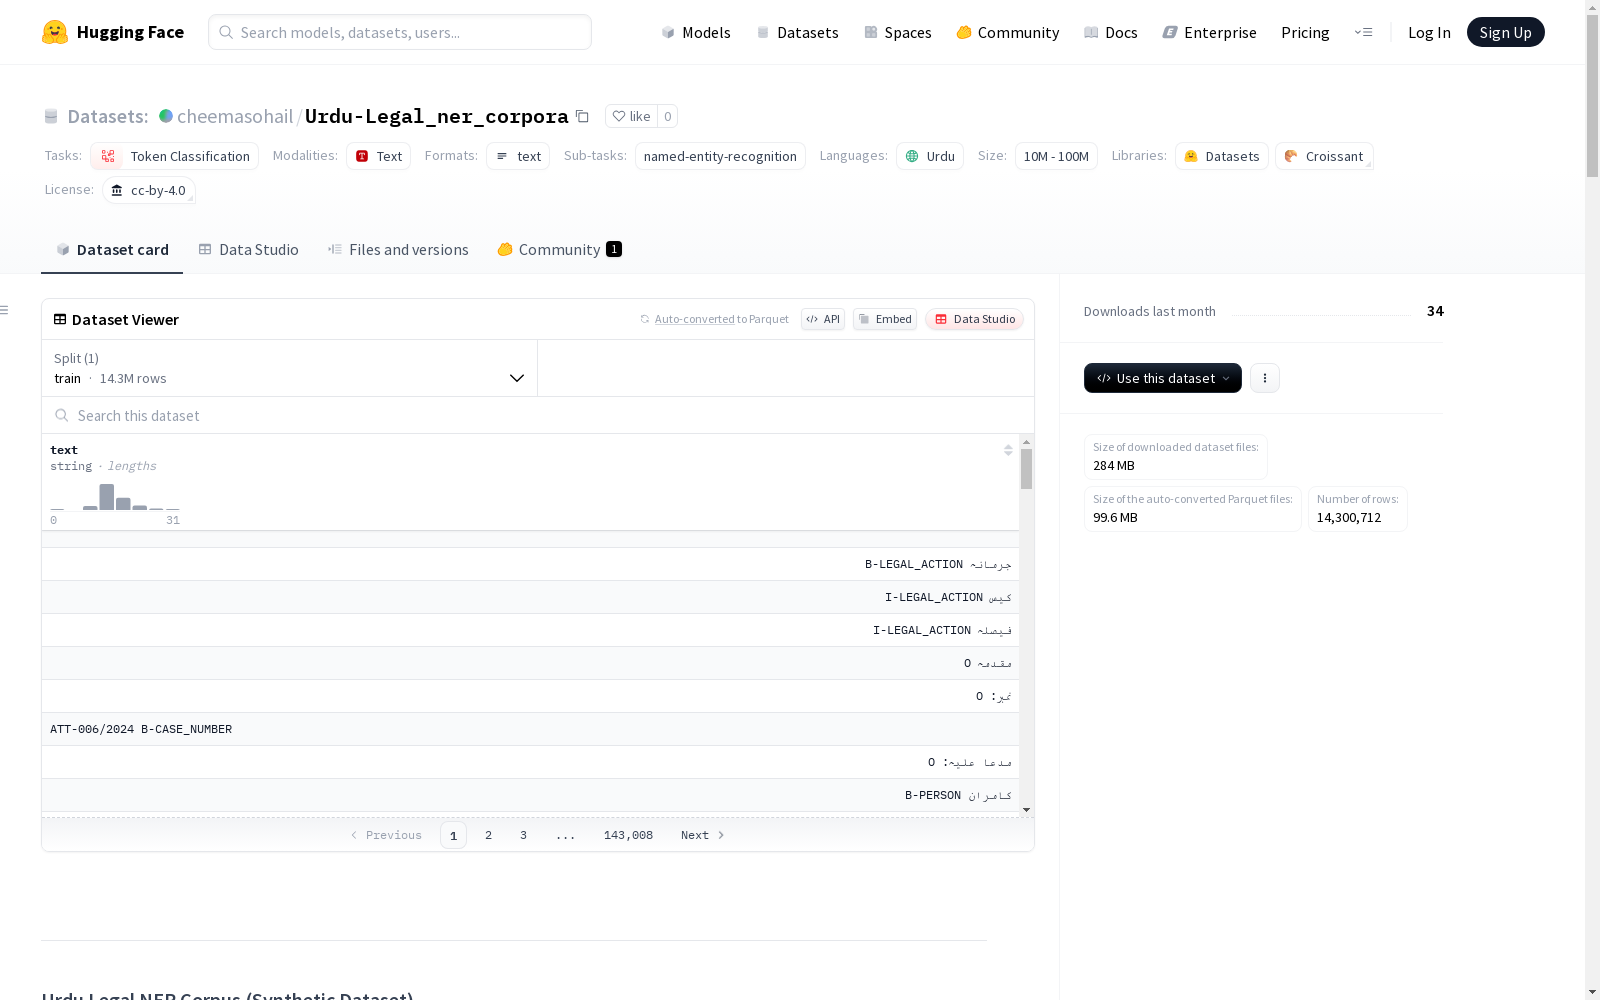Click the Previous page button

coord(386,835)
